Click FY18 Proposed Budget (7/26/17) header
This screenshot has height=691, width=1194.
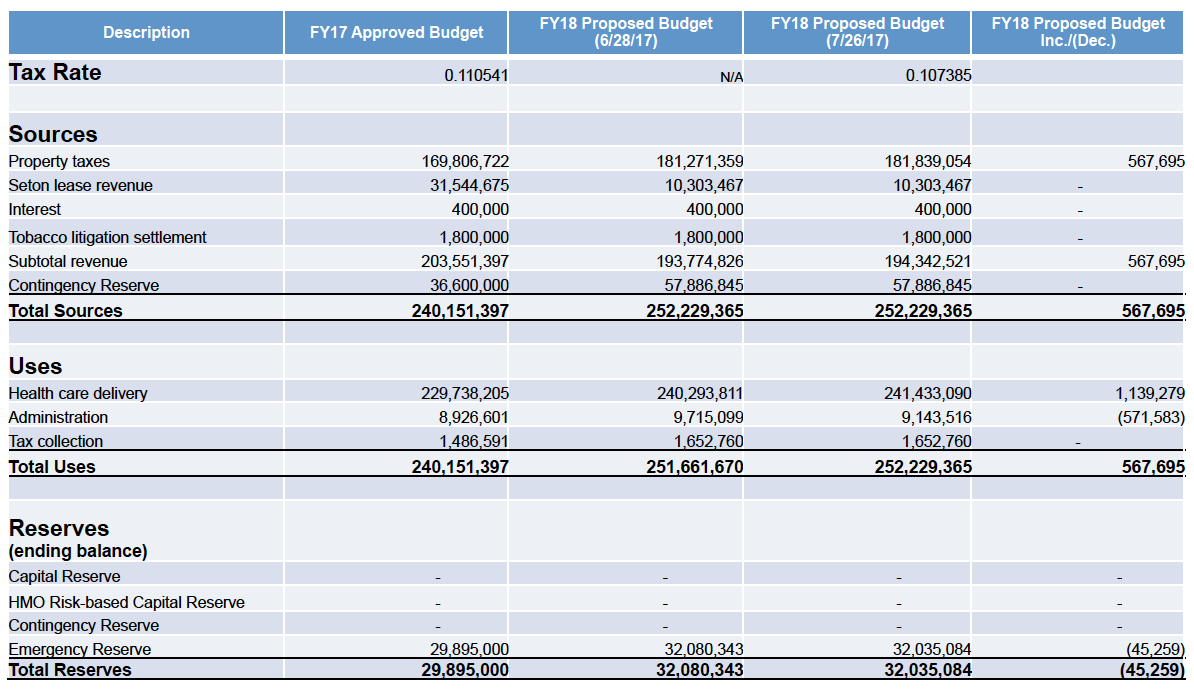point(857,32)
